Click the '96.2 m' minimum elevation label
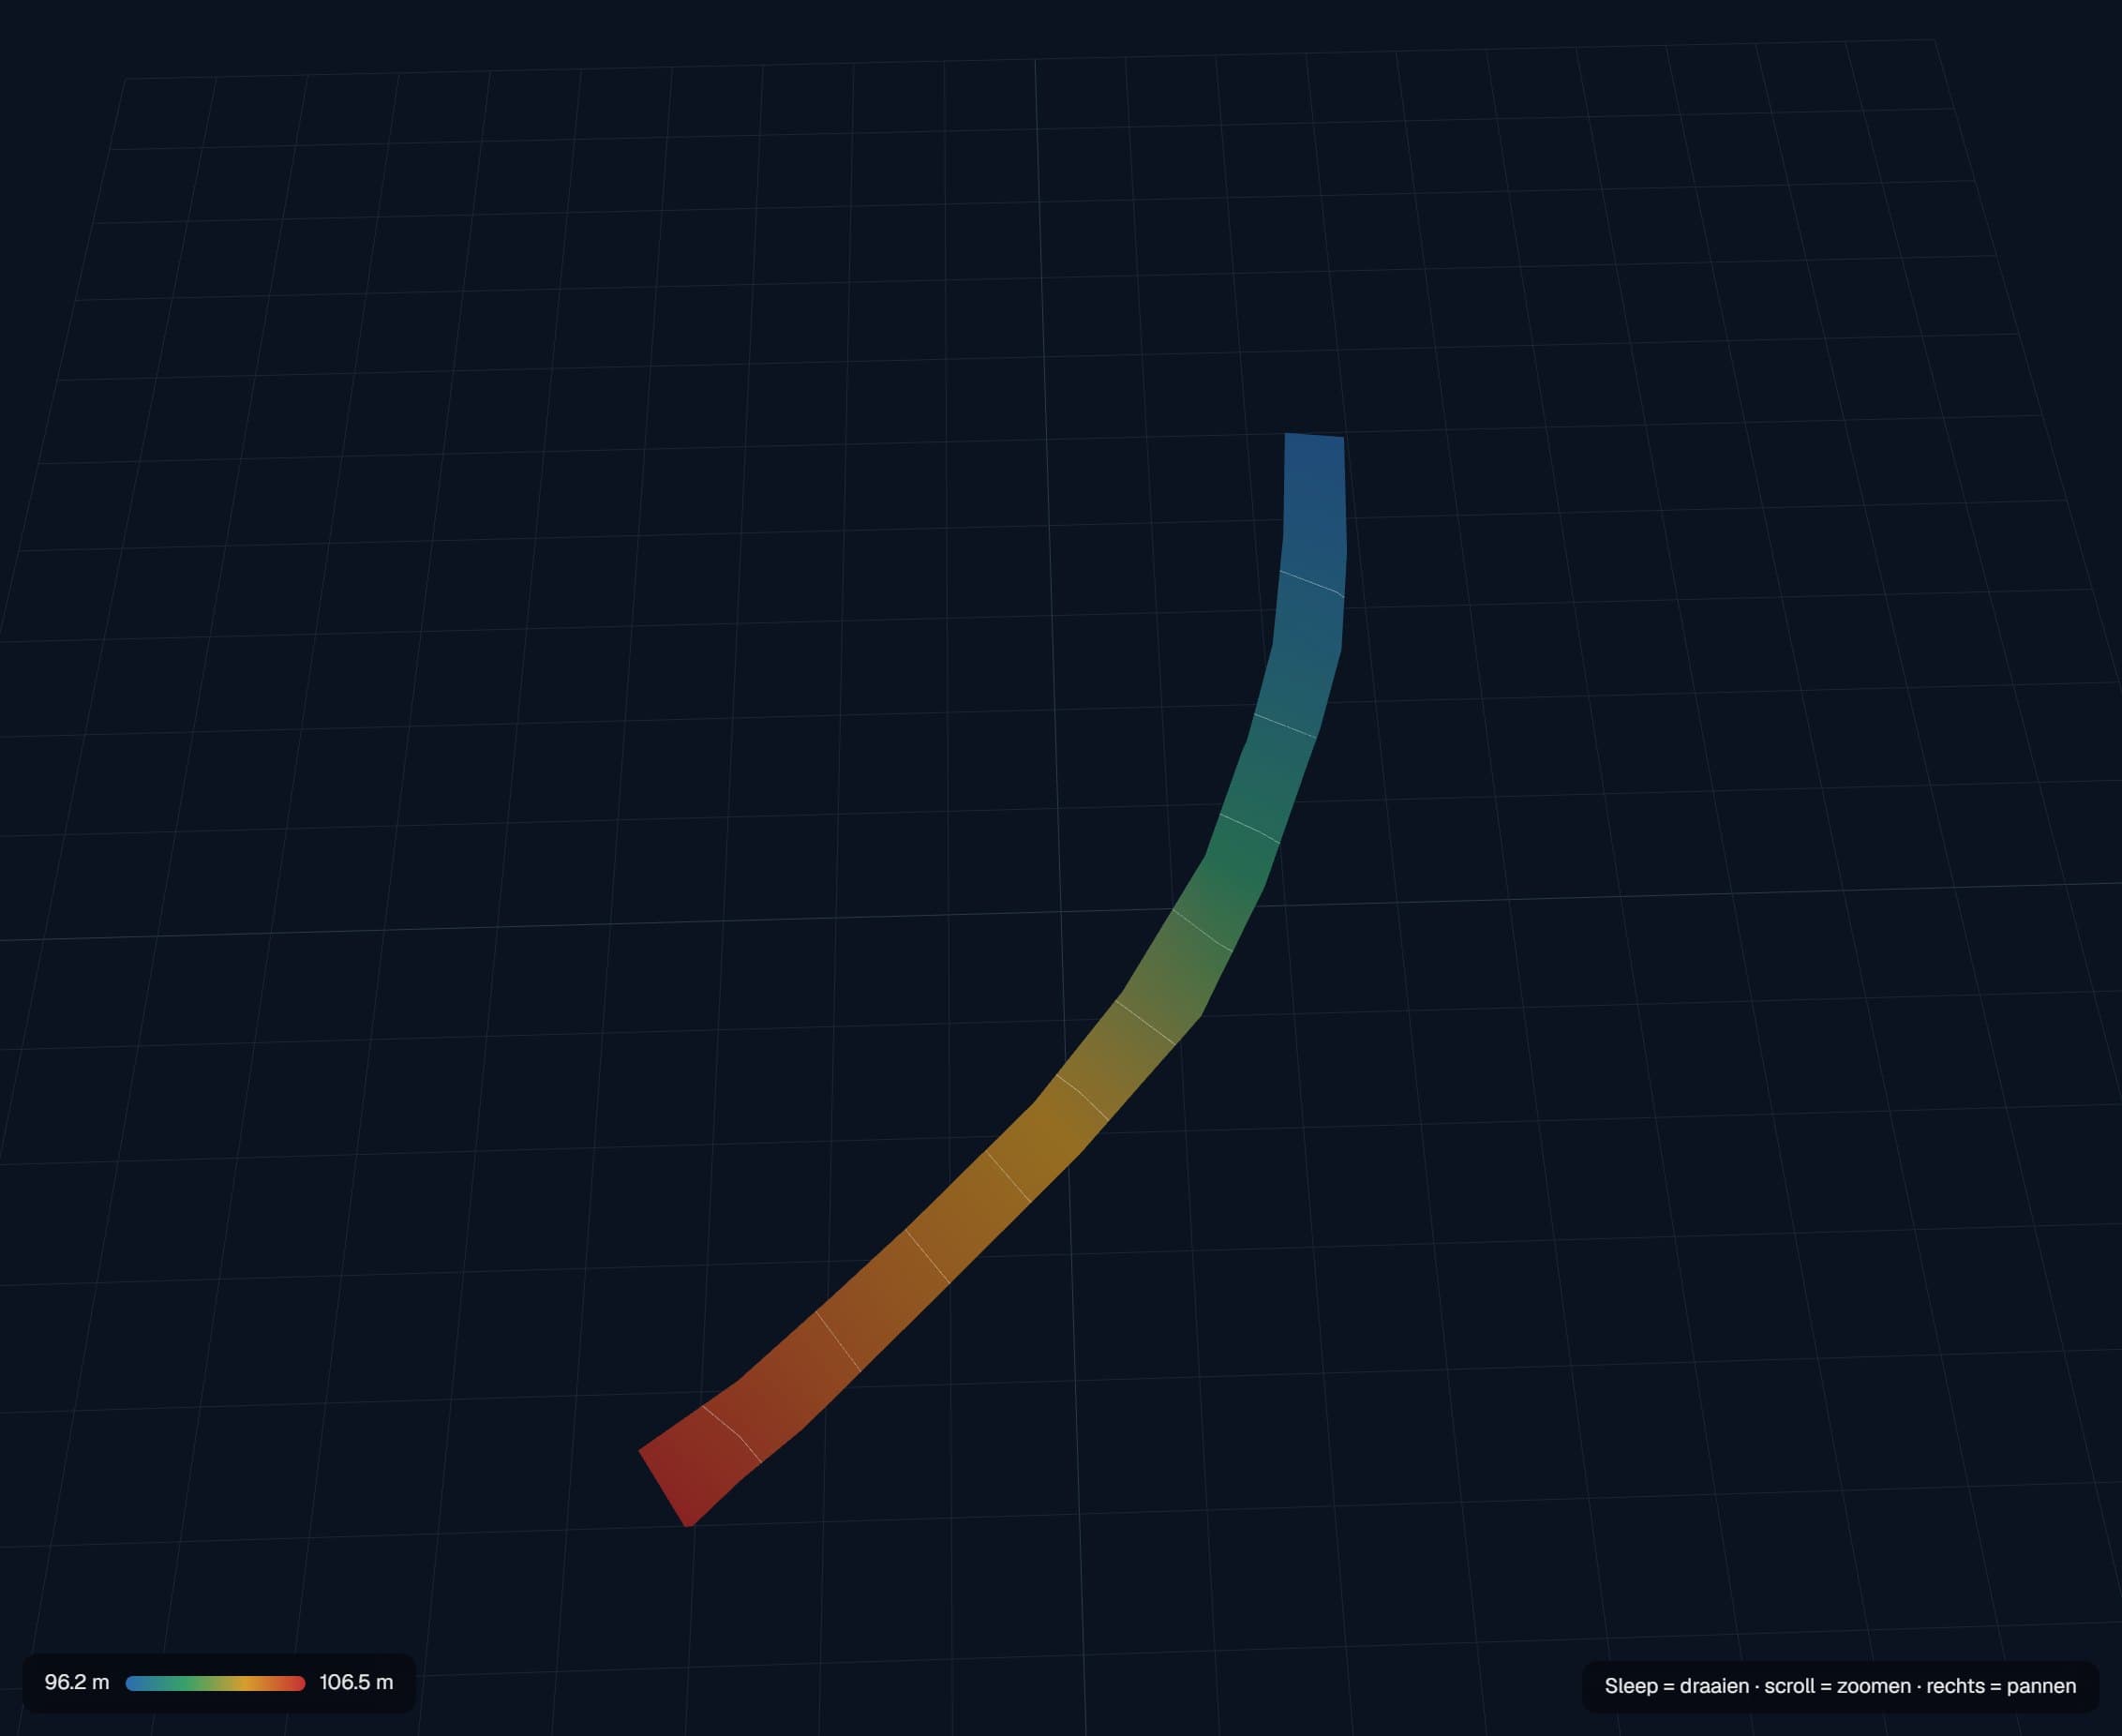The height and width of the screenshot is (1736, 2122). tap(77, 1683)
